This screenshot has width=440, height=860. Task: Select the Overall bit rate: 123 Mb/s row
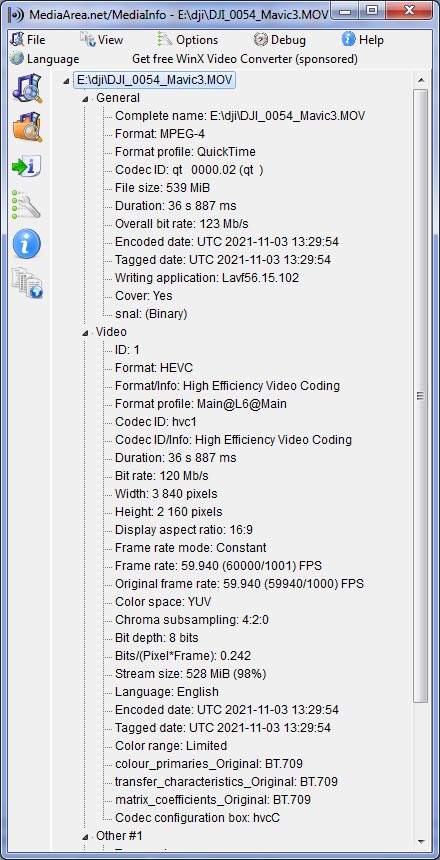tap(182, 224)
